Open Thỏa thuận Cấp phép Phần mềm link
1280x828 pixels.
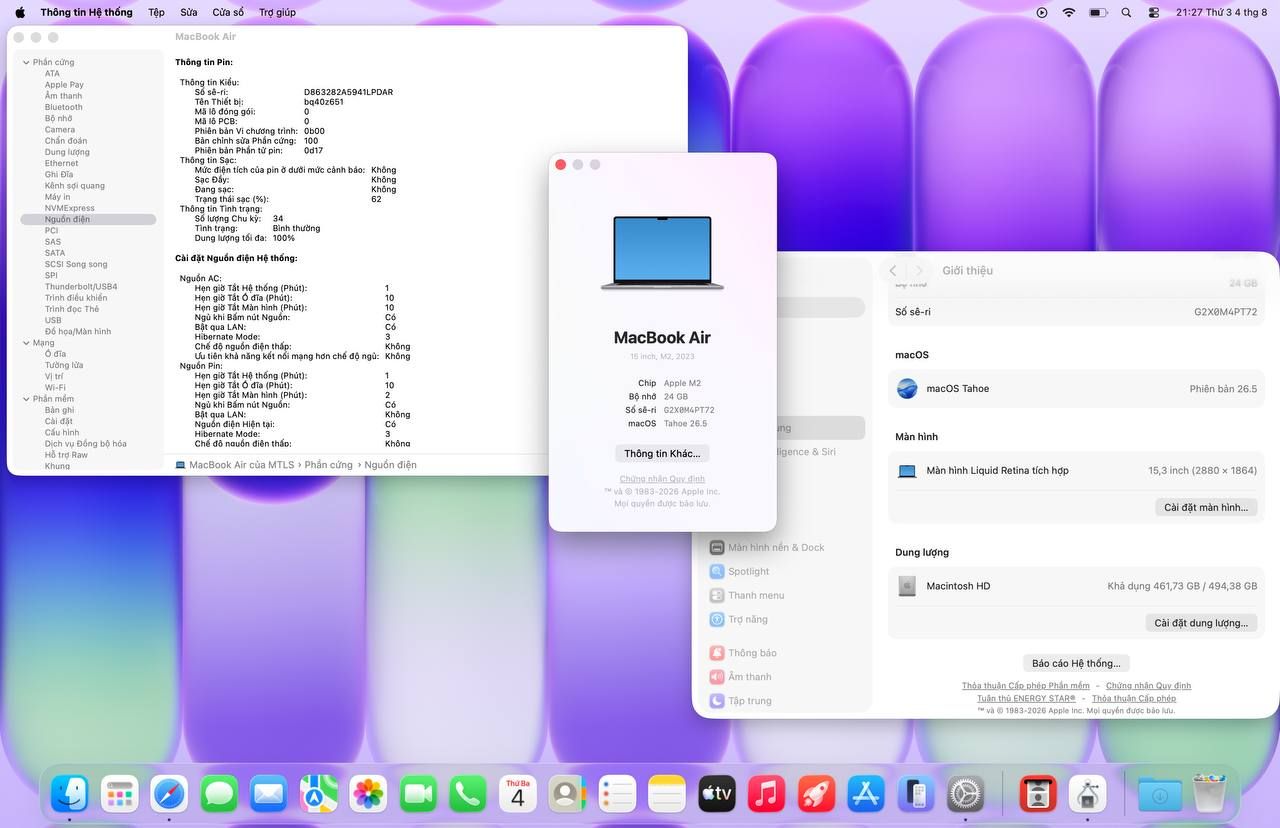coord(1026,686)
